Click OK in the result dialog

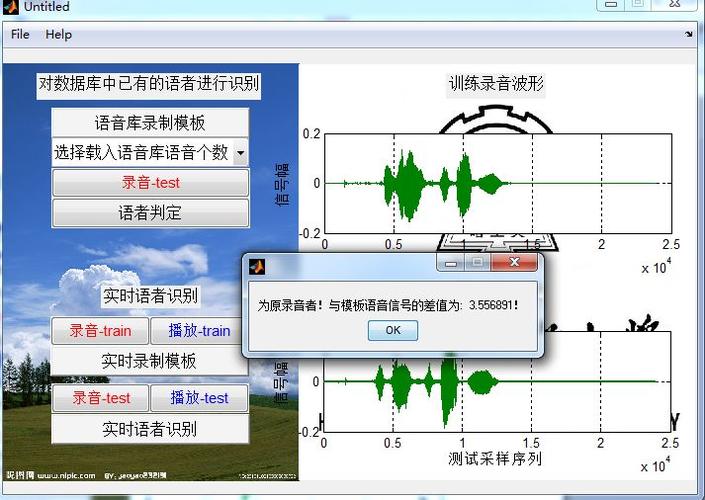point(393,330)
